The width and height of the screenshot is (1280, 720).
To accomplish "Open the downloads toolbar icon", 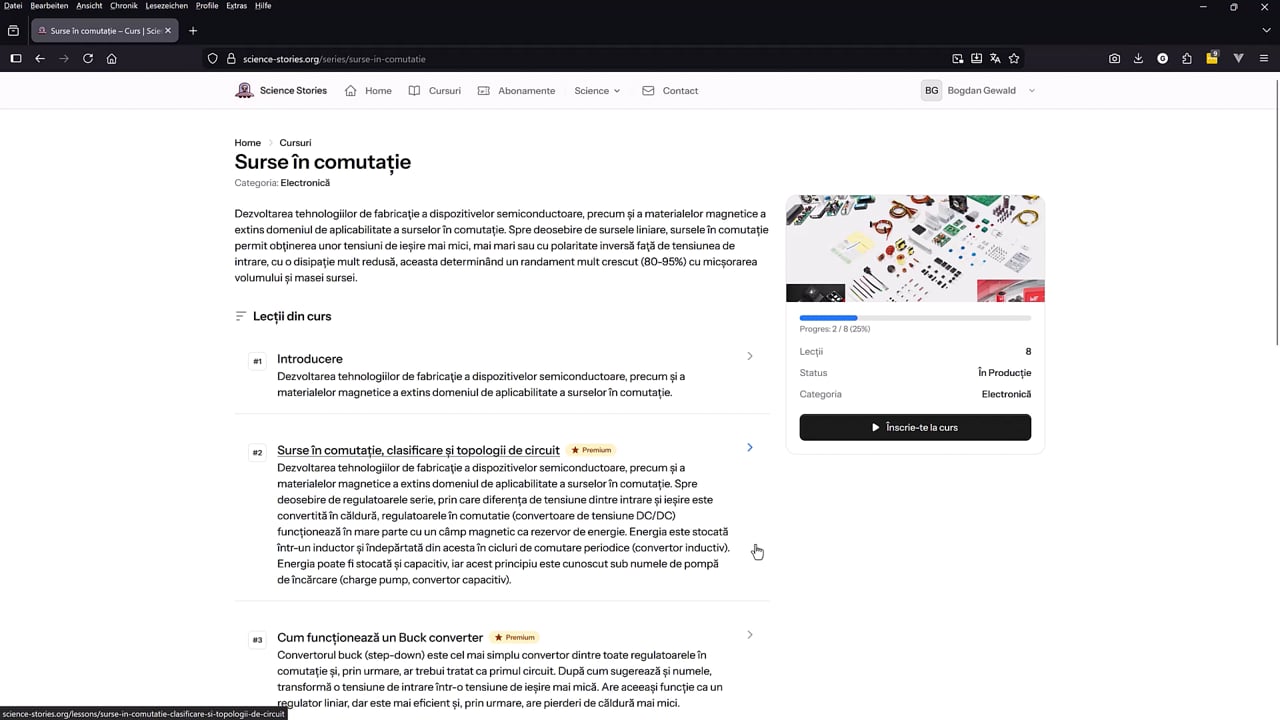I will click(1138, 59).
